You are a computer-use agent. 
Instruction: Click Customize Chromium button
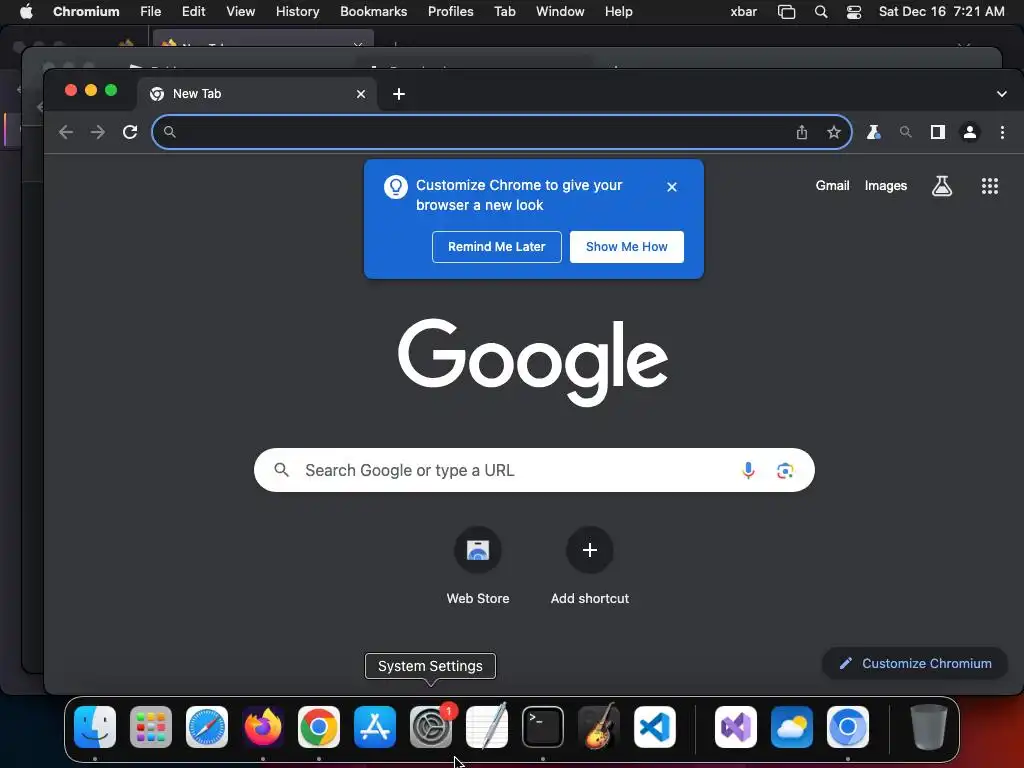pos(915,664)
